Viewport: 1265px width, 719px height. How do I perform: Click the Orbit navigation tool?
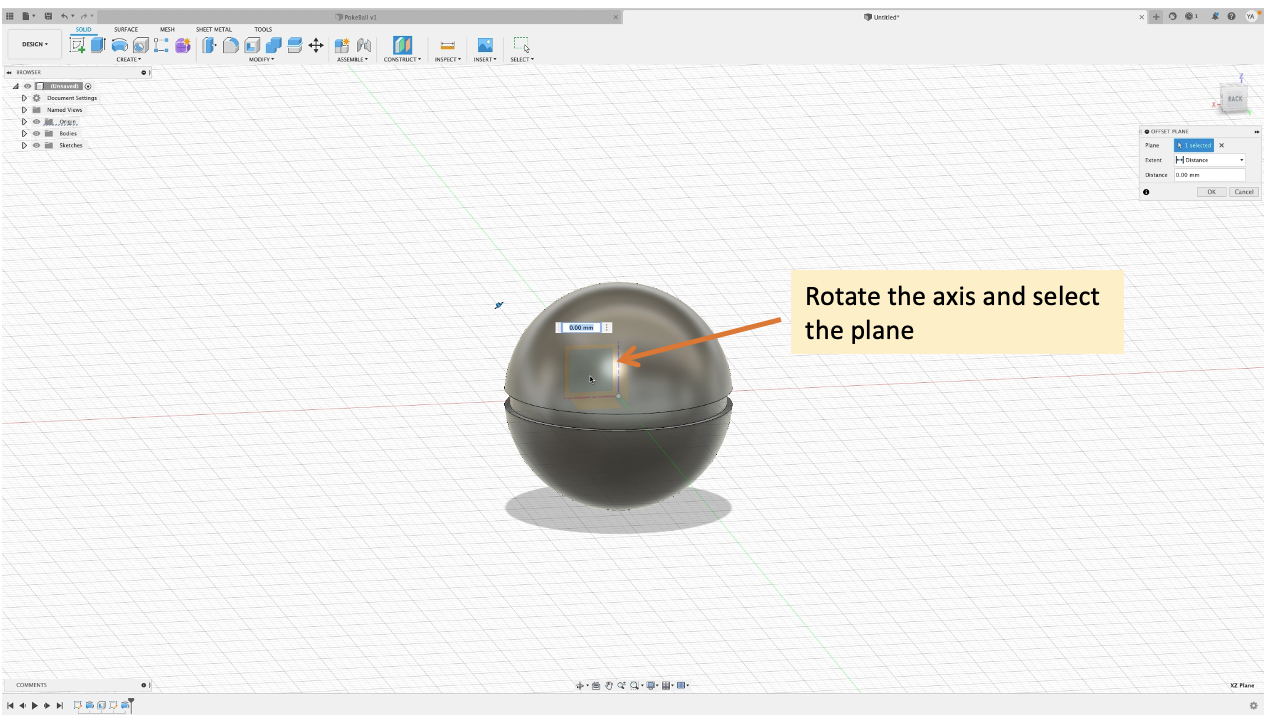point(581,685)
